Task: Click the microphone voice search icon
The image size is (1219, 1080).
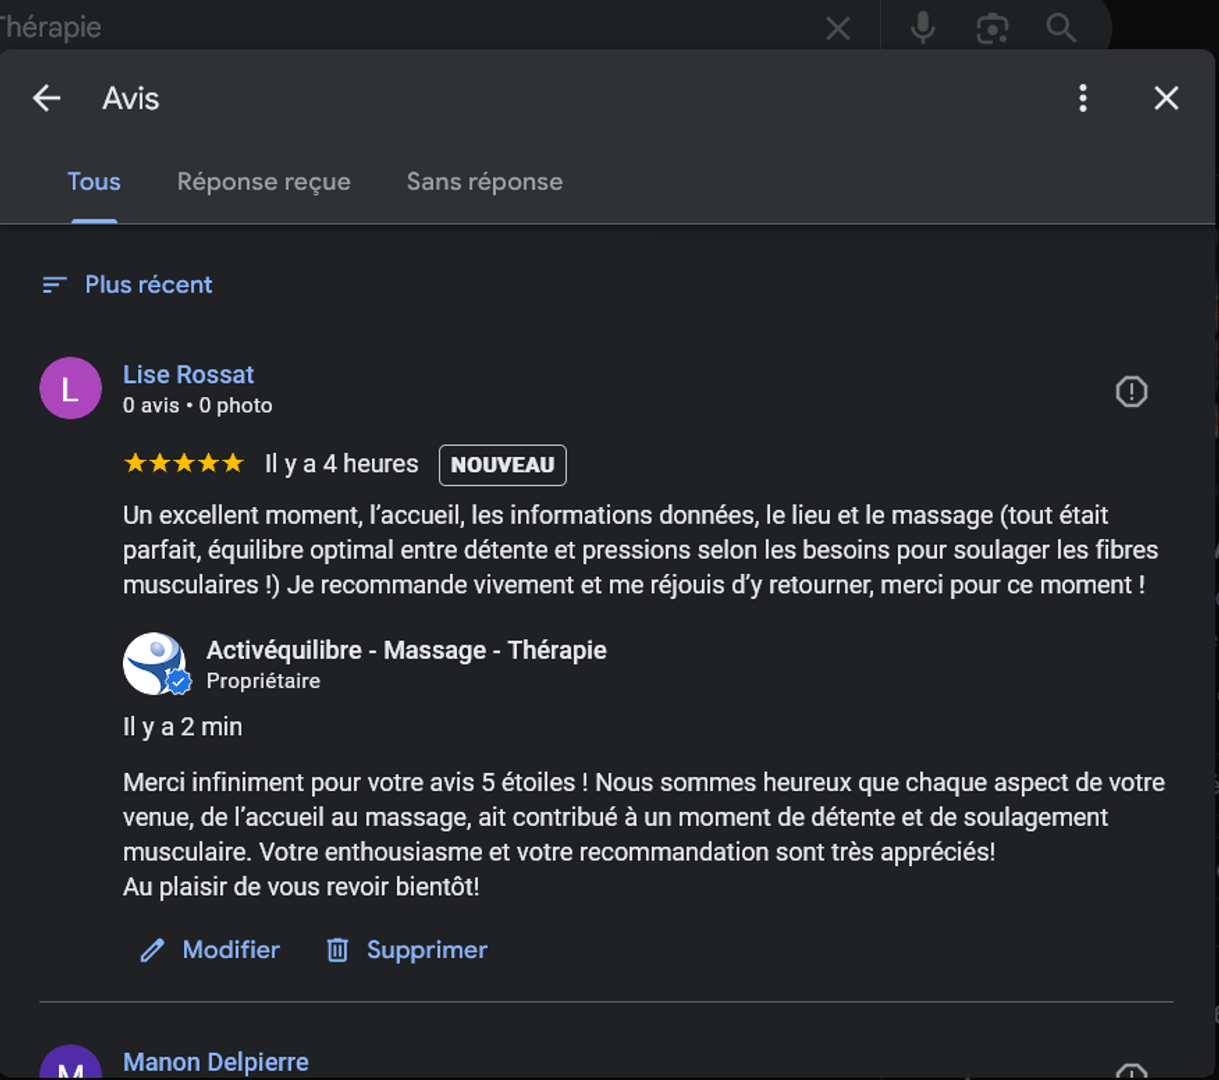Action: coord(923,28)
